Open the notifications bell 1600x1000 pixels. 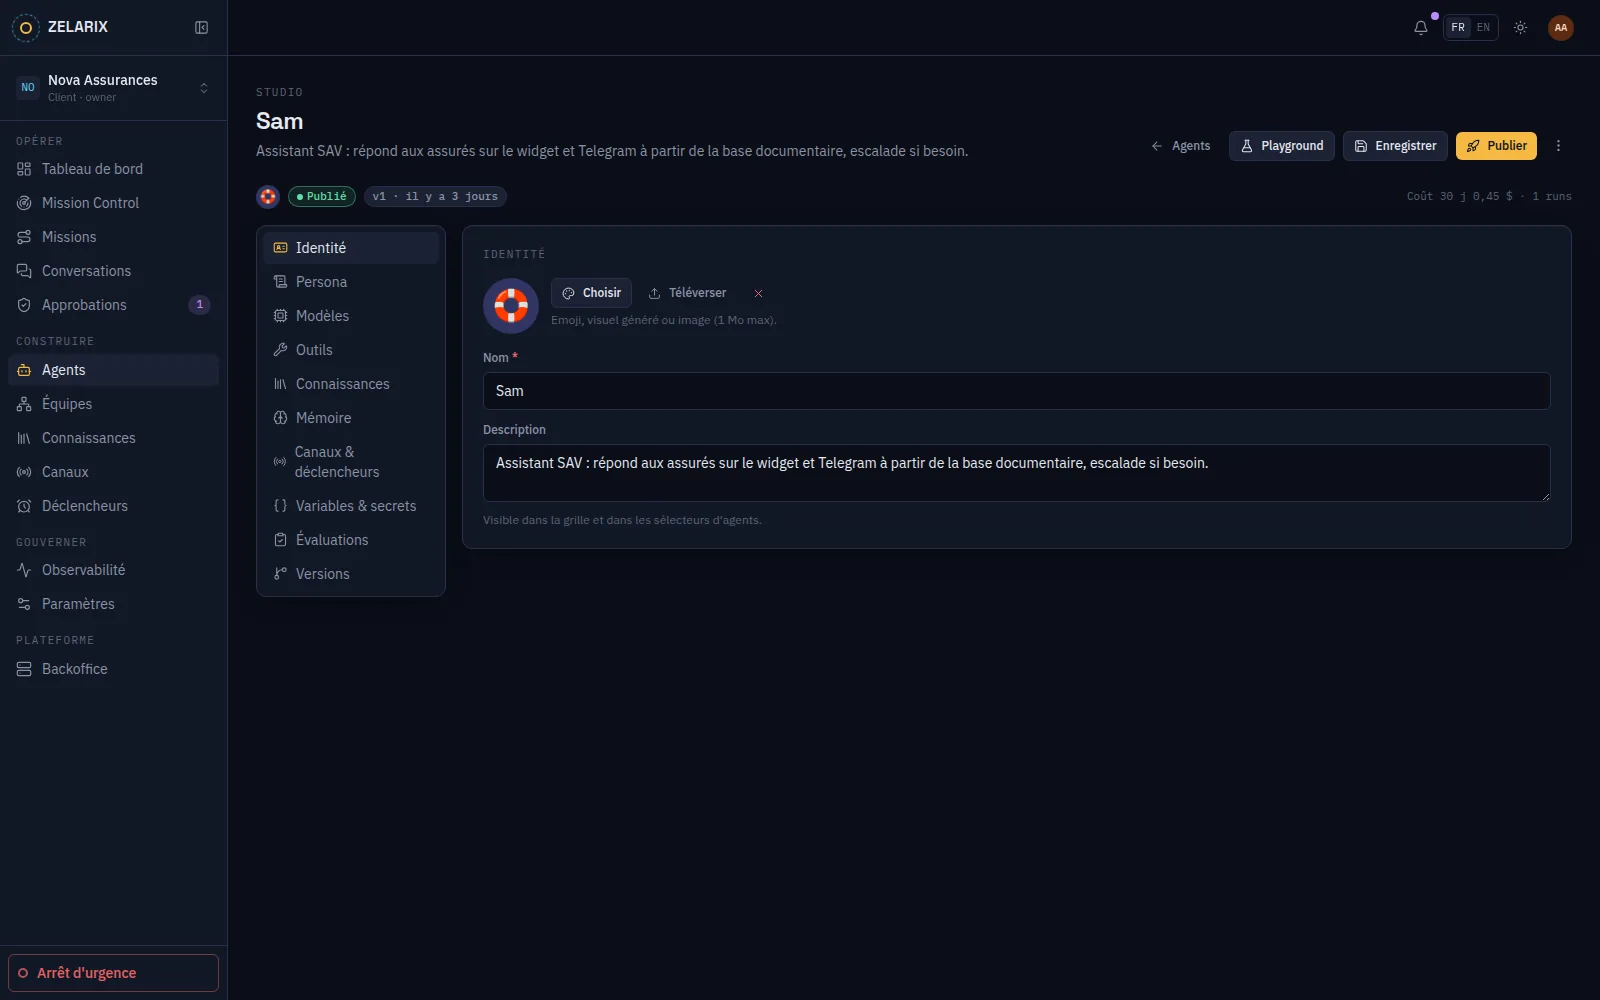pyautogui.click(x=1420, y=27)
